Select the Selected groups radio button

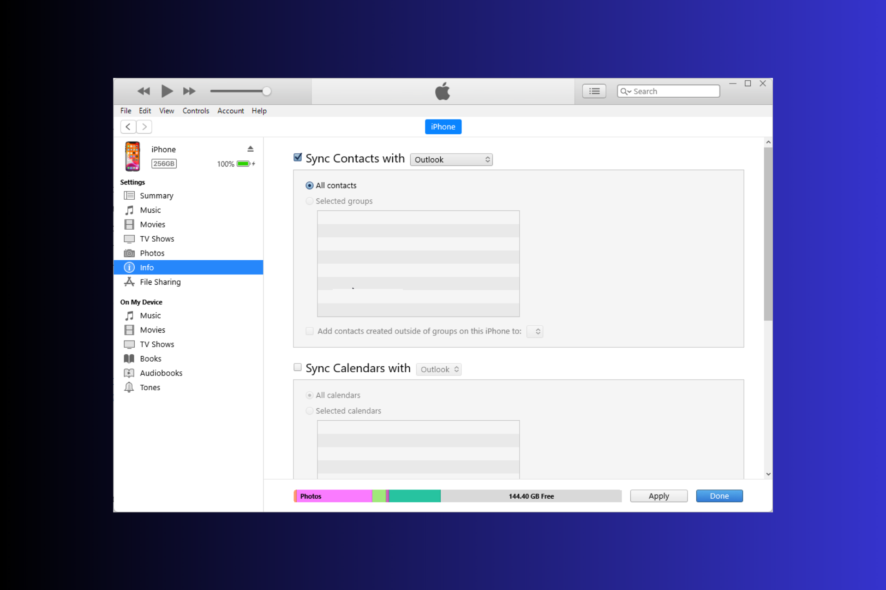pos(310,201)
